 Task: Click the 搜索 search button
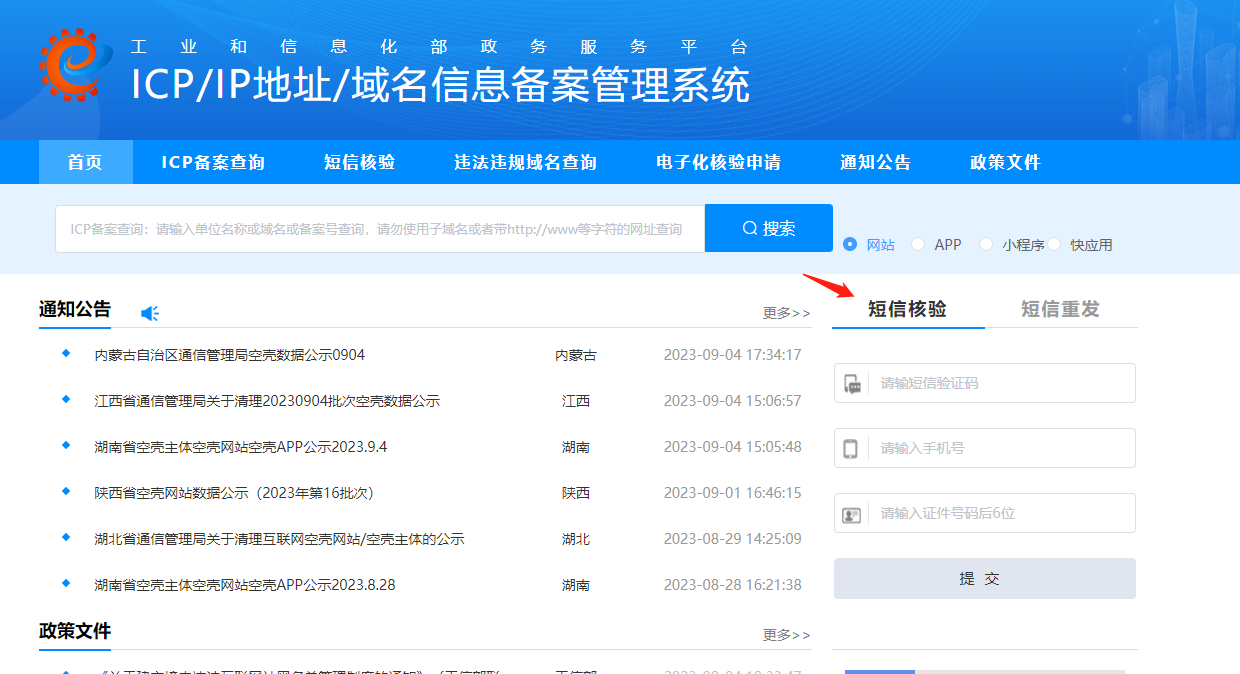pos(769,228)
